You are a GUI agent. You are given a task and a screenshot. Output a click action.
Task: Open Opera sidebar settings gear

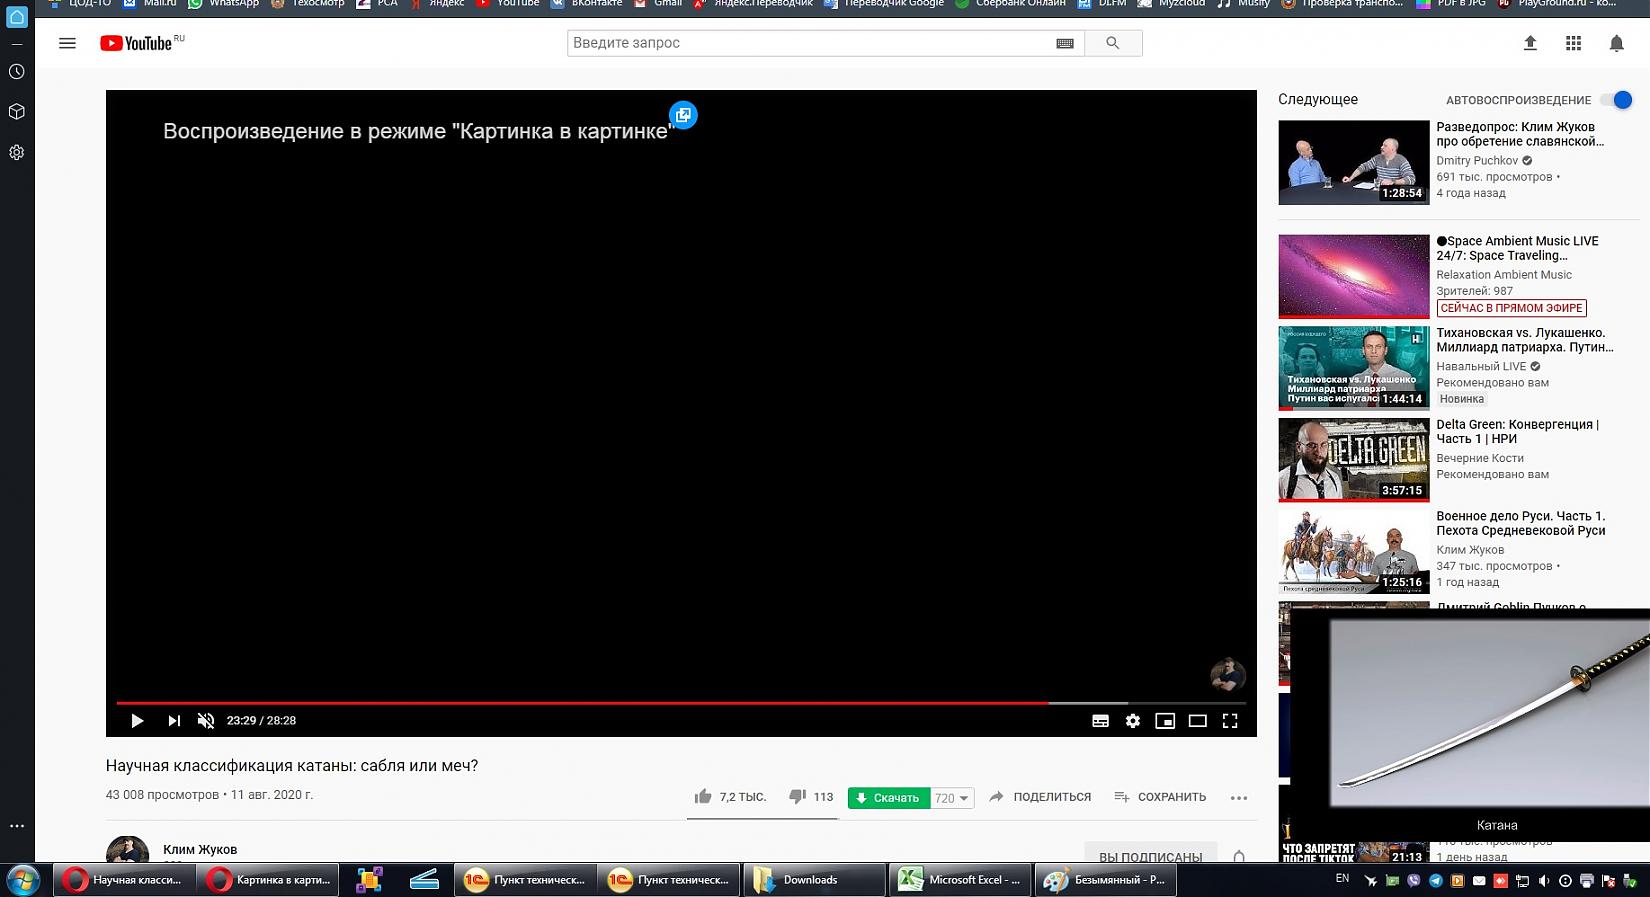point(17,153)
